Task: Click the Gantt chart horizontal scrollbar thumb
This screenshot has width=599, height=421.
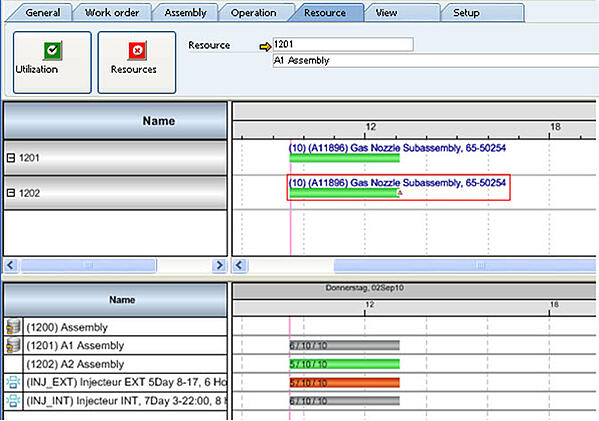Action: pyautogui.click(x=465, y=265)
